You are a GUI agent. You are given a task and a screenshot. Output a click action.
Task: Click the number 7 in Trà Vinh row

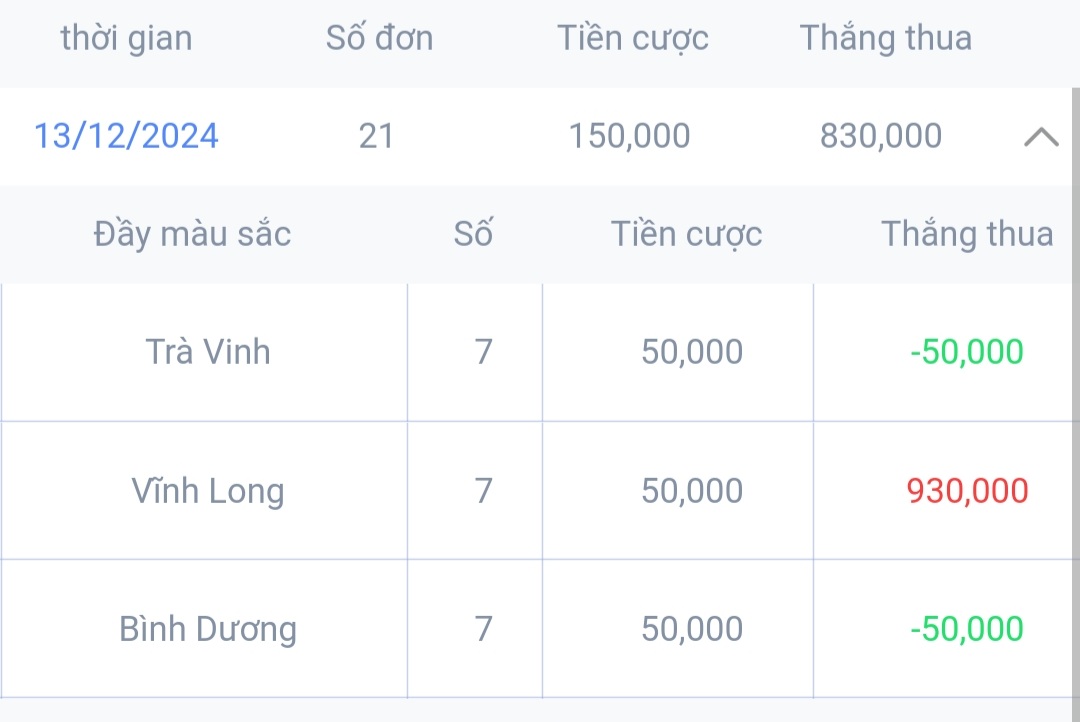tap(484, 352)
